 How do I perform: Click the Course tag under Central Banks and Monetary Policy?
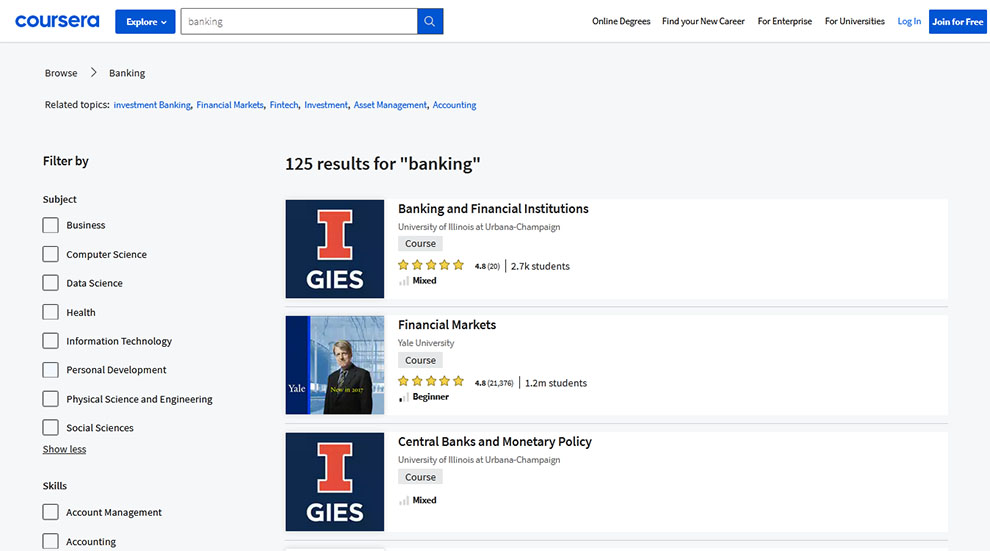[x=420, y=477]
